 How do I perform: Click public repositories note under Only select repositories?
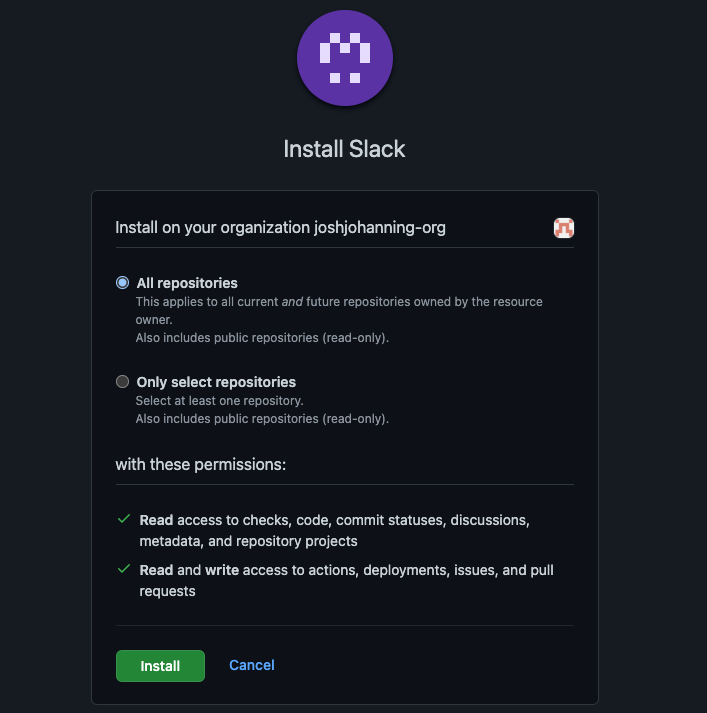coord(262,418)
